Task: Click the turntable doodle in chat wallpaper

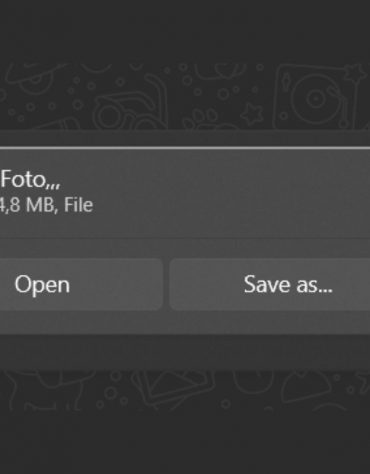Action: tap(313, 97)
